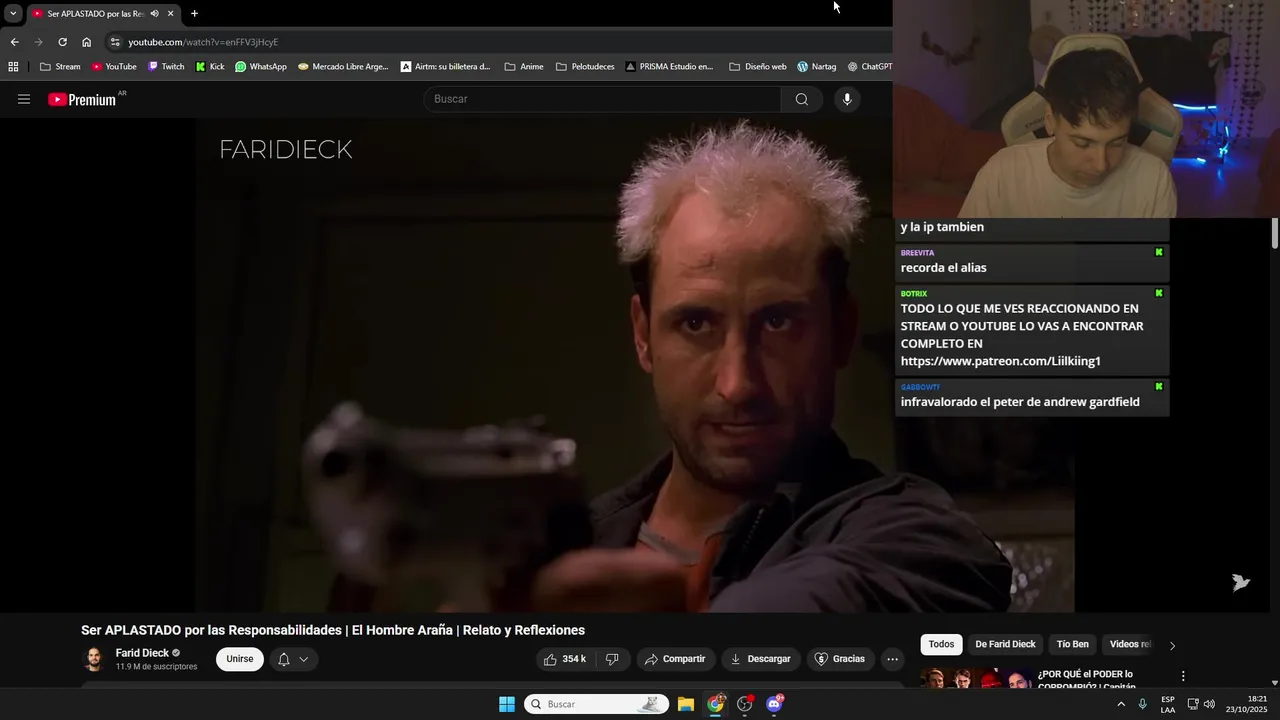Click the chat overlay scrollbar
1280x720 pixels.
click(1275, 234)
